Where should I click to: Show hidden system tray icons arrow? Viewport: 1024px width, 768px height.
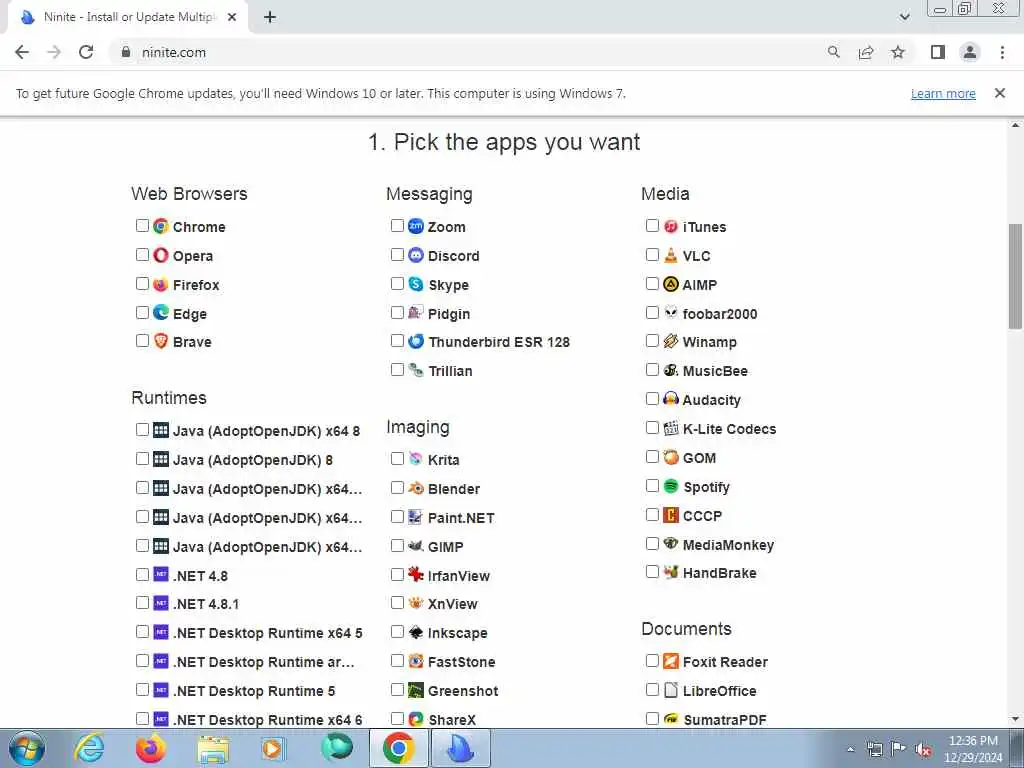click(850, 749)
